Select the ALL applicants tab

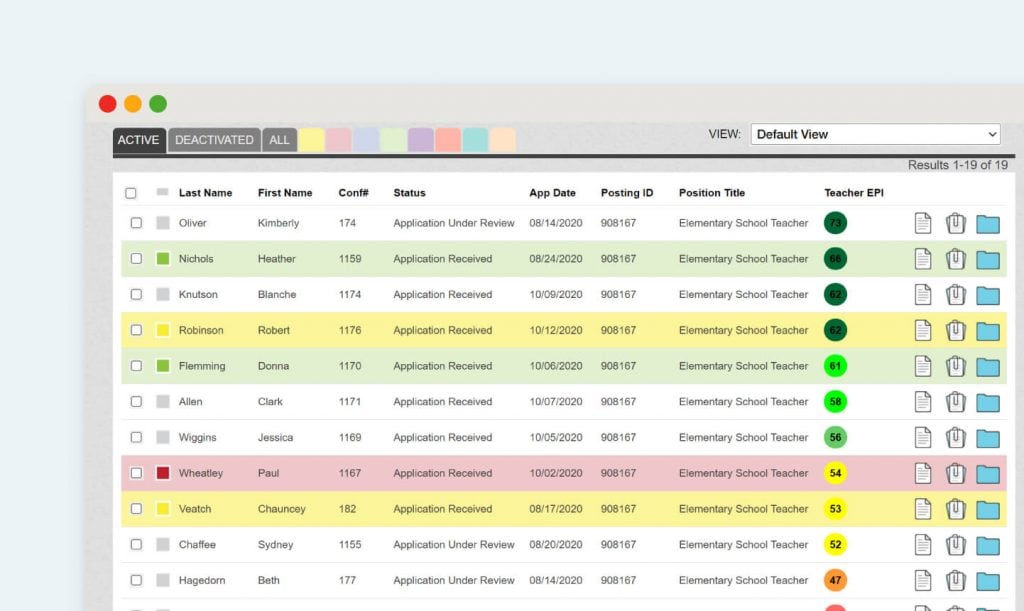tap(279, 140)
